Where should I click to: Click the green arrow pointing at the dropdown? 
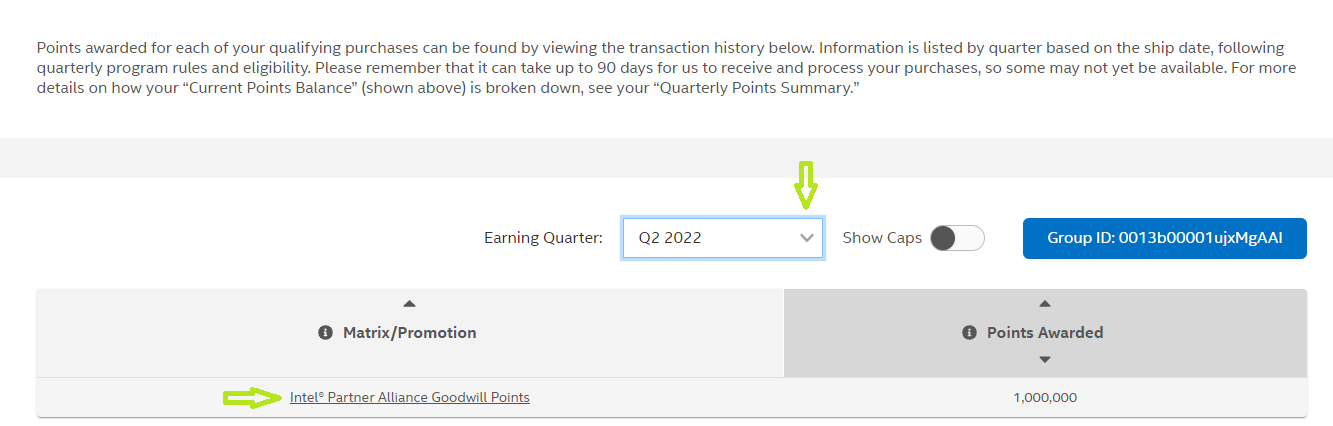806,185
